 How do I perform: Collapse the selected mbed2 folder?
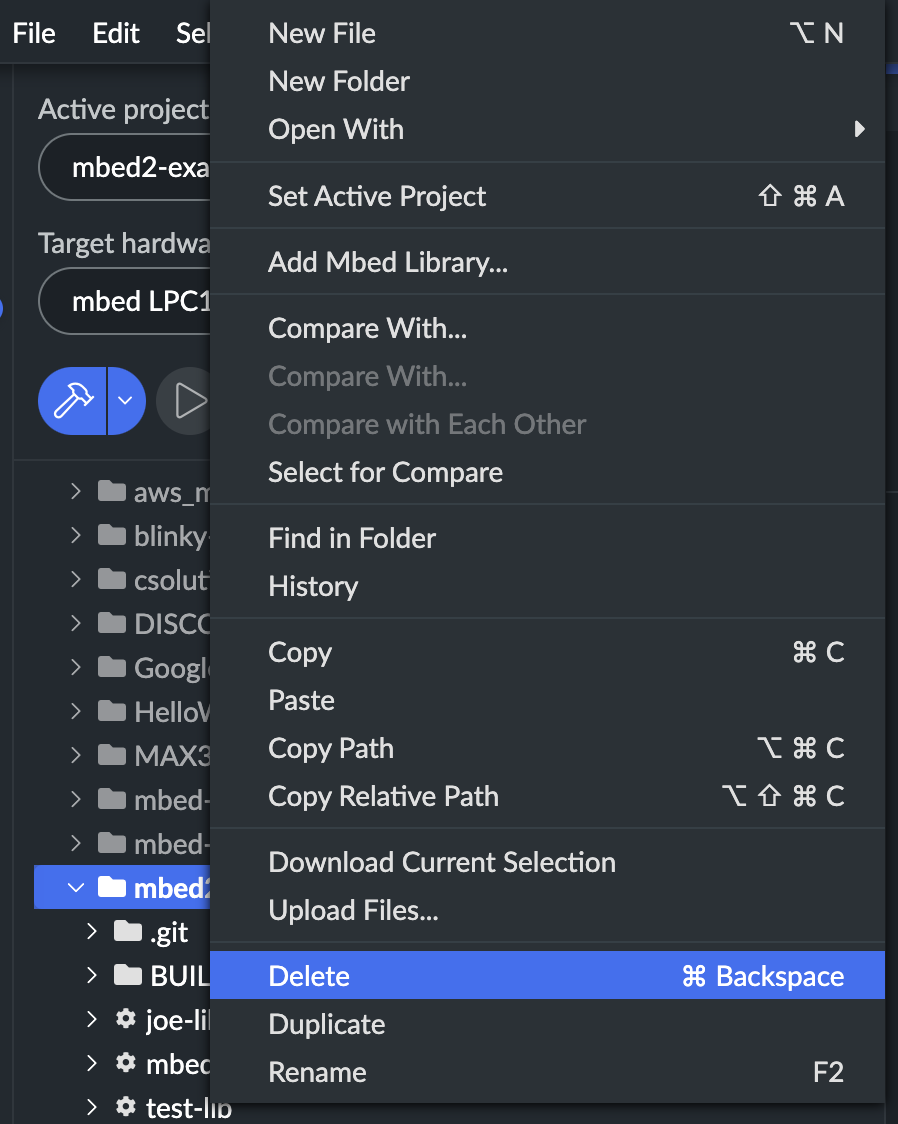click(75, 887)
